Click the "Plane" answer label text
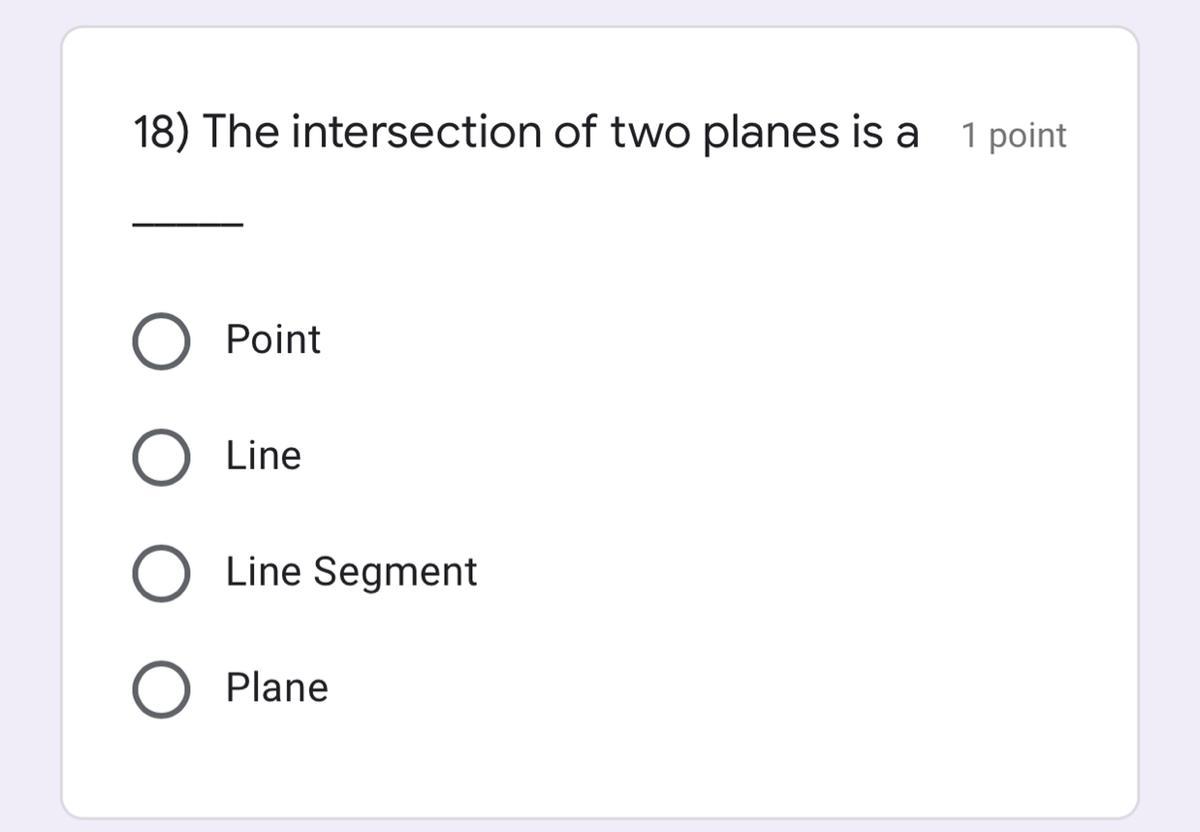This screenshot has width=1200, height=832. (x=277, y=688)
